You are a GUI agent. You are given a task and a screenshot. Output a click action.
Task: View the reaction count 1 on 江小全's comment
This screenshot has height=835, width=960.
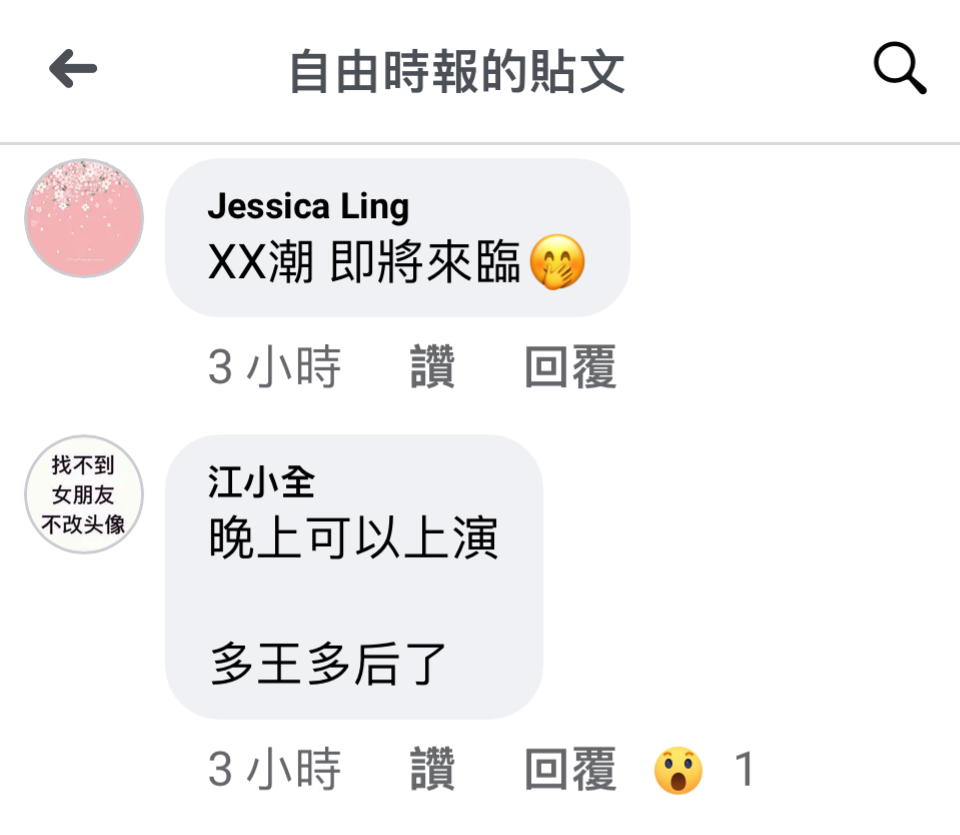pyautogui.click(x=744, y=769)
